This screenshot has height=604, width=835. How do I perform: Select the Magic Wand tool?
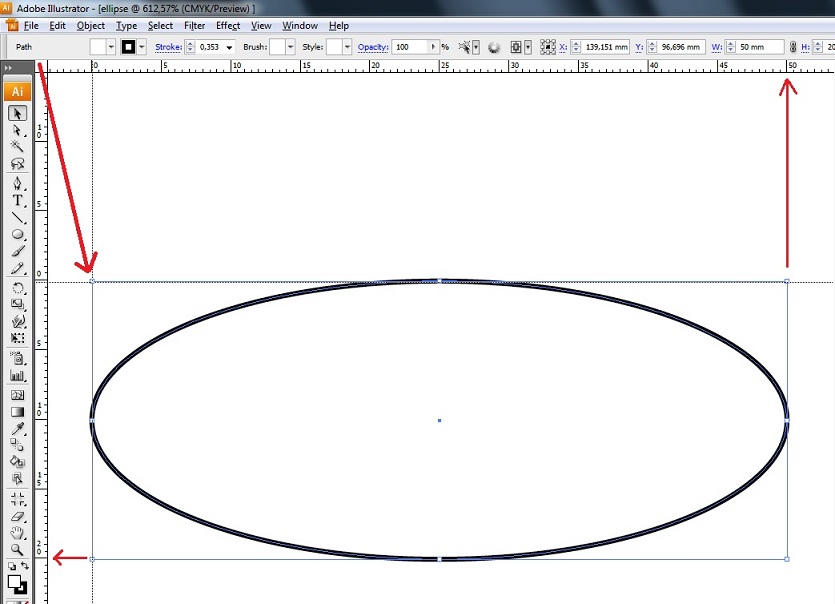pyautogui.click(x=17, y=146)
